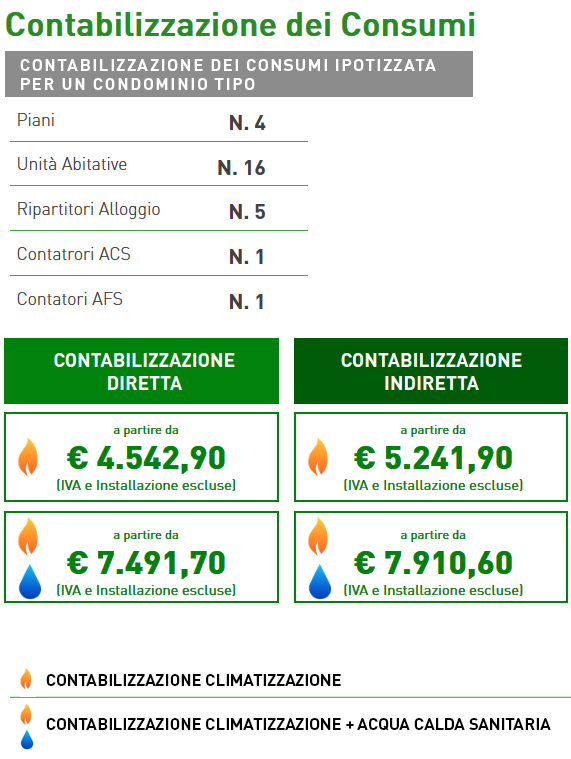This screenshot has height=759, width=571.
Task: Click the Contatori AFS row value
Action: pos(247,302)
